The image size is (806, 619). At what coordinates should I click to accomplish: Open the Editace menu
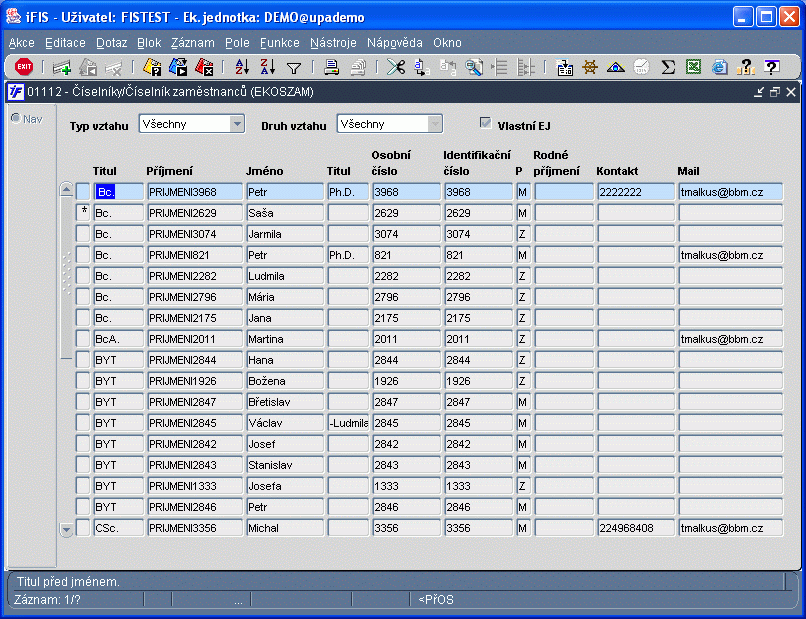pos(65,43)
